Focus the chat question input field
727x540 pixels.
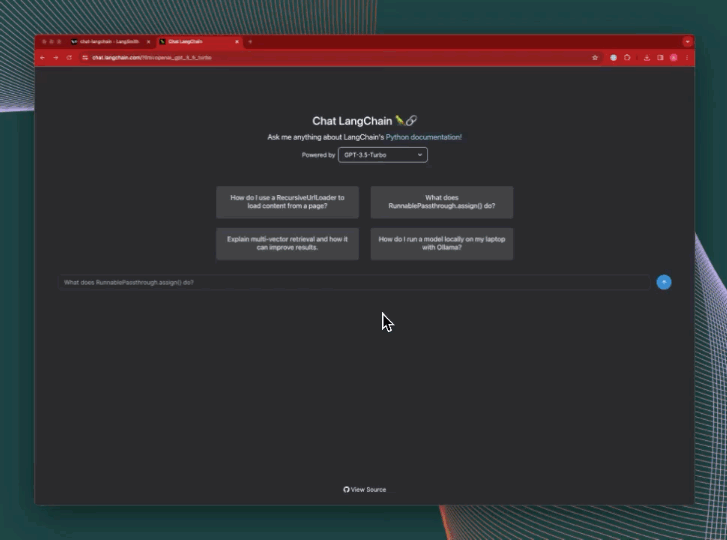click(354, 282)
